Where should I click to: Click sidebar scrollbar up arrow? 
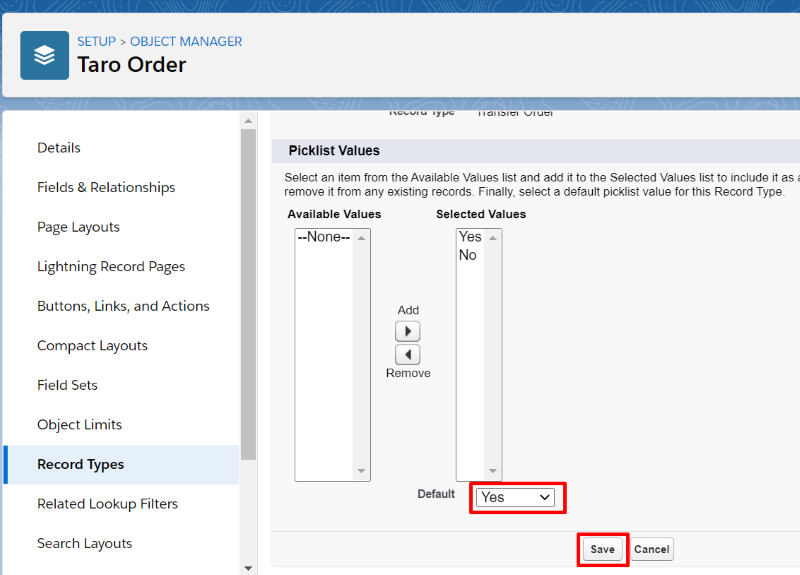(248, 121)
